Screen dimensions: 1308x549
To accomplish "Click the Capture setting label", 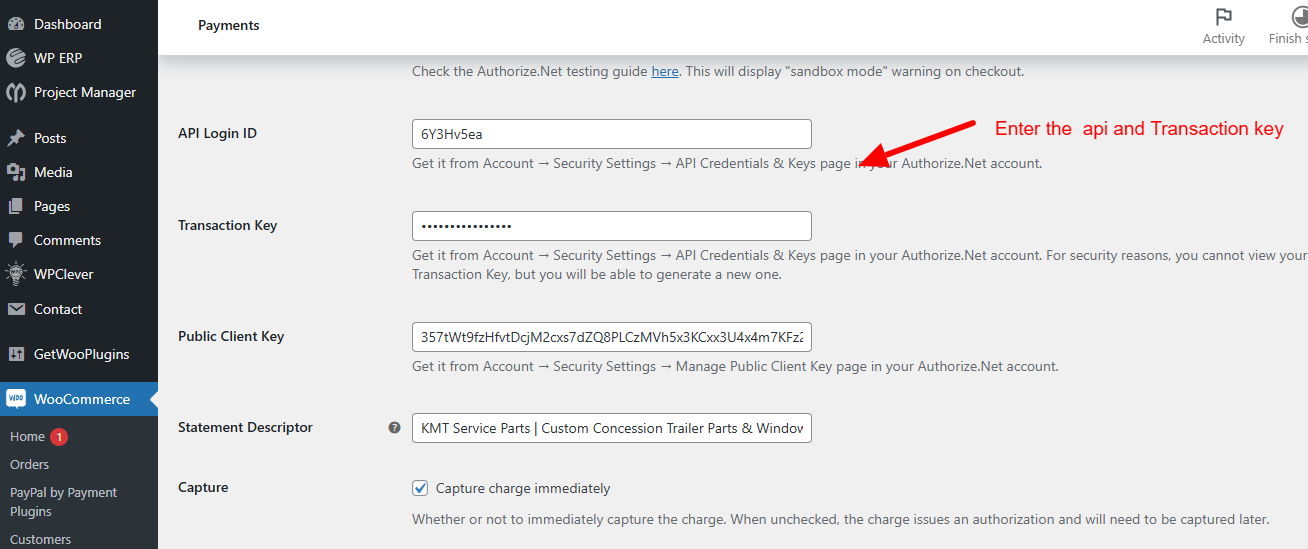I will tap(203, 488).
